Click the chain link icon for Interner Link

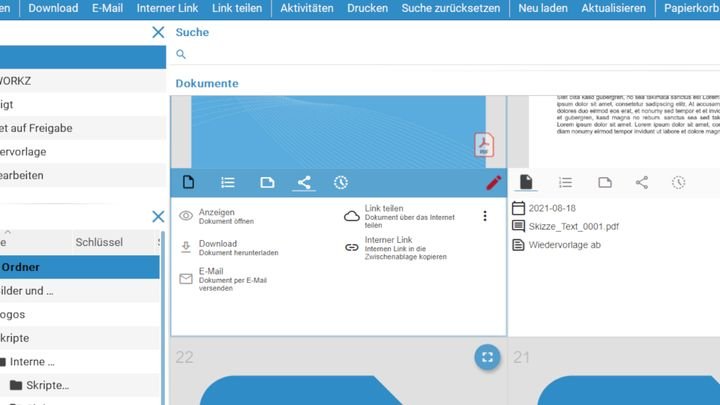[x=352, y=248]
